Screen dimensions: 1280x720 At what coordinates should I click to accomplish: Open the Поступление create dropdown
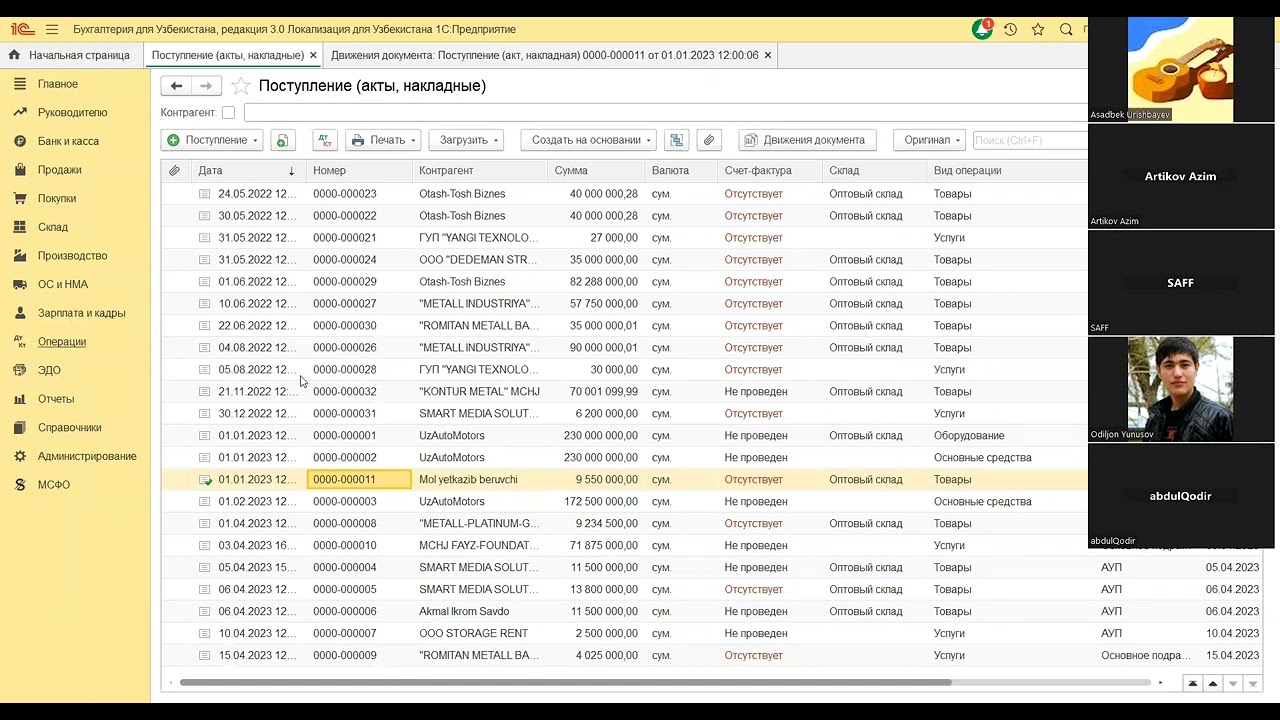[212, 140]
